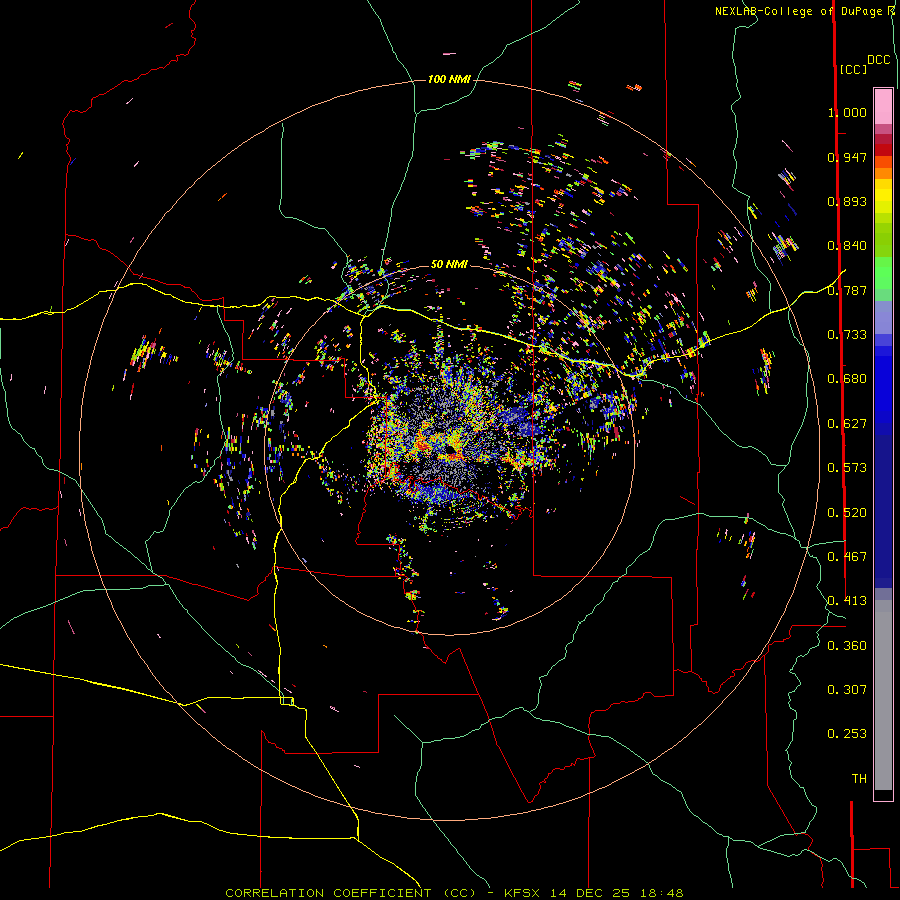Select the 0.893 value on color scale

tap(847, 201)
